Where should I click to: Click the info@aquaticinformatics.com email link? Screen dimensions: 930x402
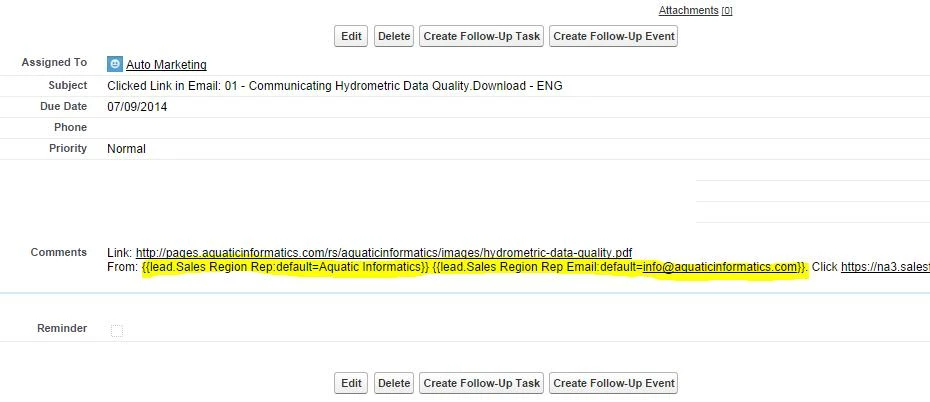pyautogui.click(x=720, y=267)
